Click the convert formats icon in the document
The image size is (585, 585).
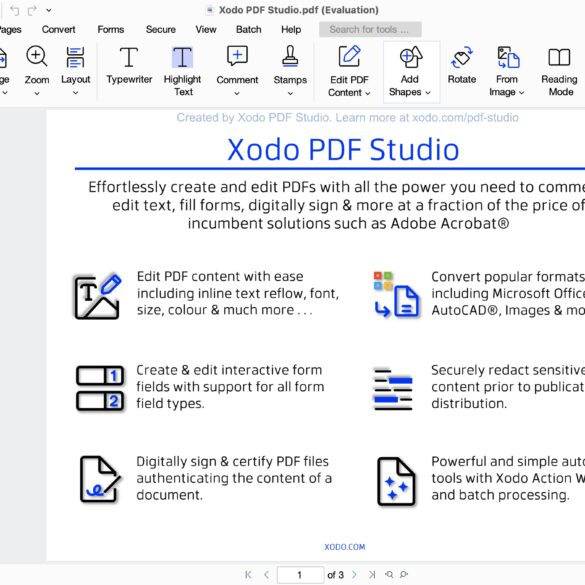[x=397, y=295]
